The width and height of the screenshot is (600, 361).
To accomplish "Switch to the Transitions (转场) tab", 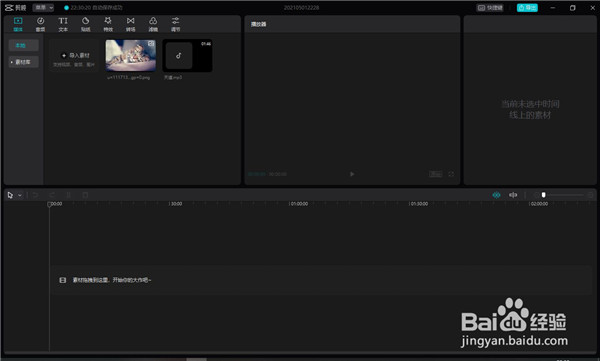I will tap(130, 24).
